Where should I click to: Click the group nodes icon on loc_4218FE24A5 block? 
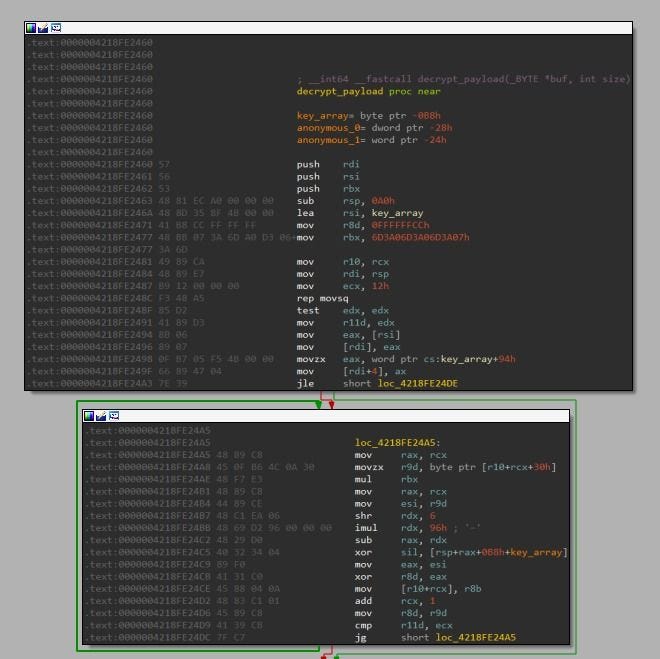[114, 416]
